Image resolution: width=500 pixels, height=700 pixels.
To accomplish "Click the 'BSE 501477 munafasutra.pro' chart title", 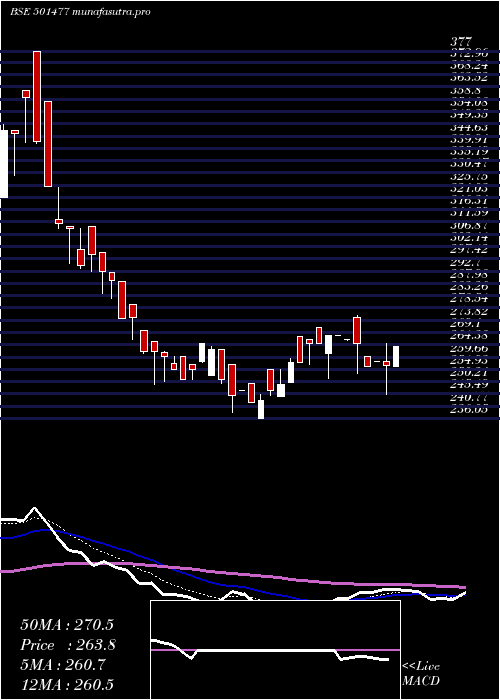I will [80, 12].
